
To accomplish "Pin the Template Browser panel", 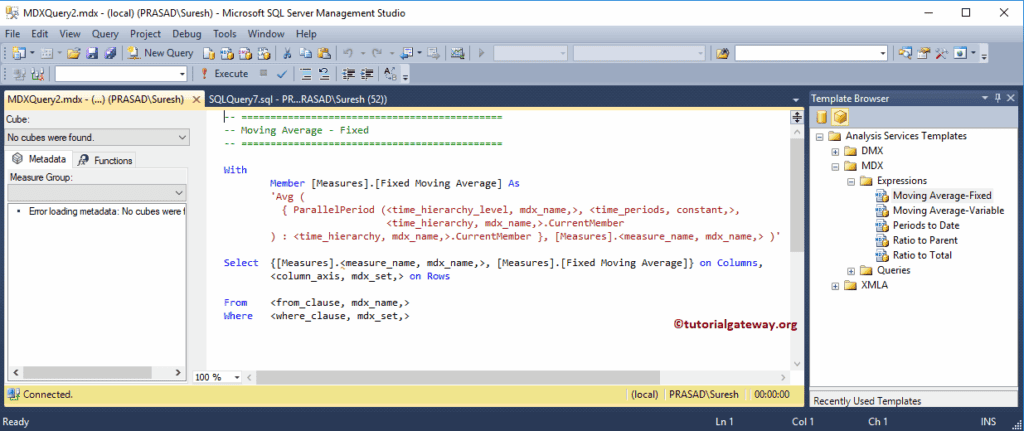I will coord(997,98).
